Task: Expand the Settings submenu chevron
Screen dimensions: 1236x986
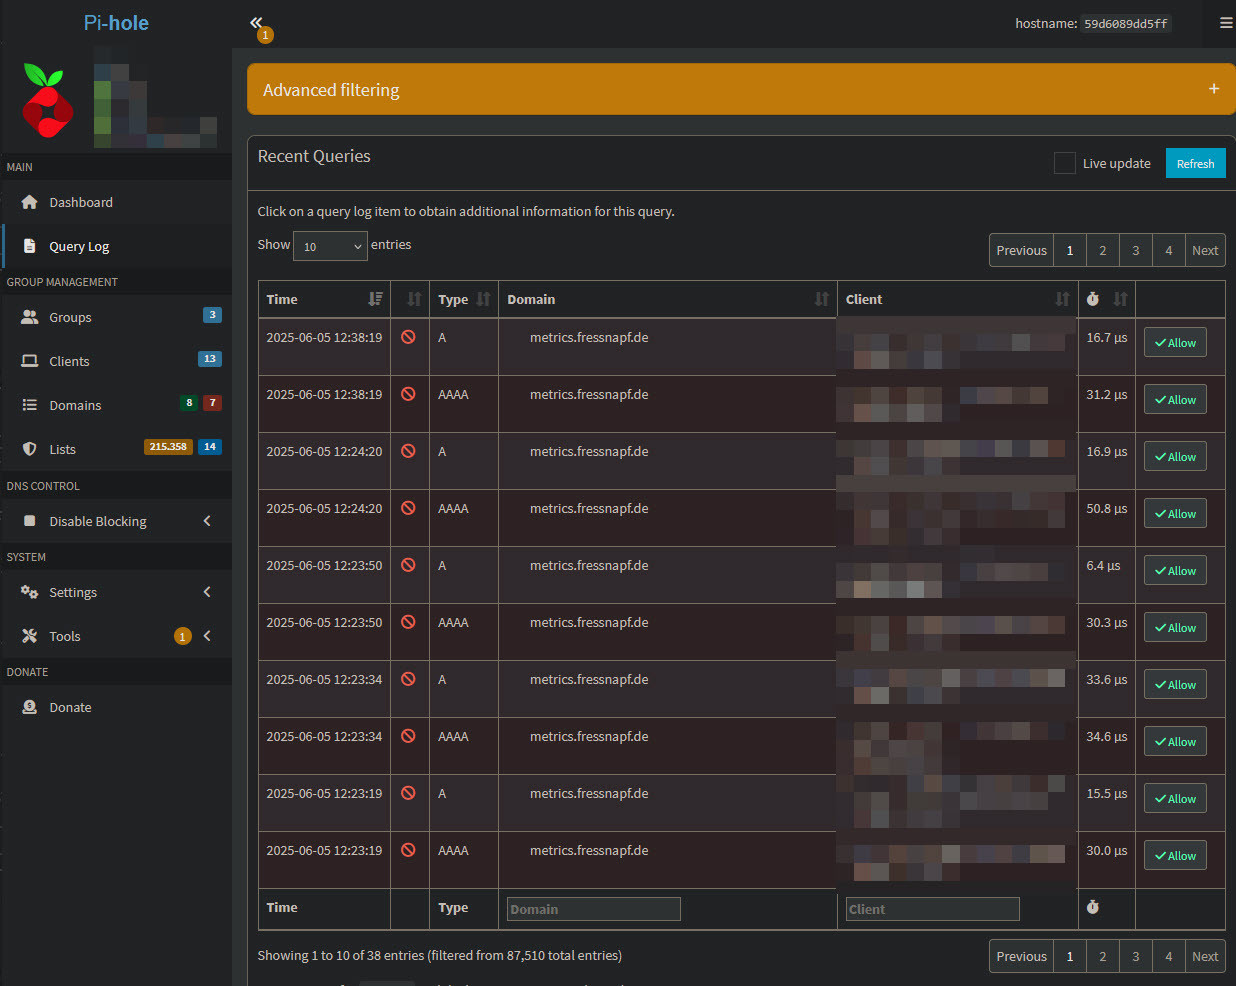Action: point(207,592)
